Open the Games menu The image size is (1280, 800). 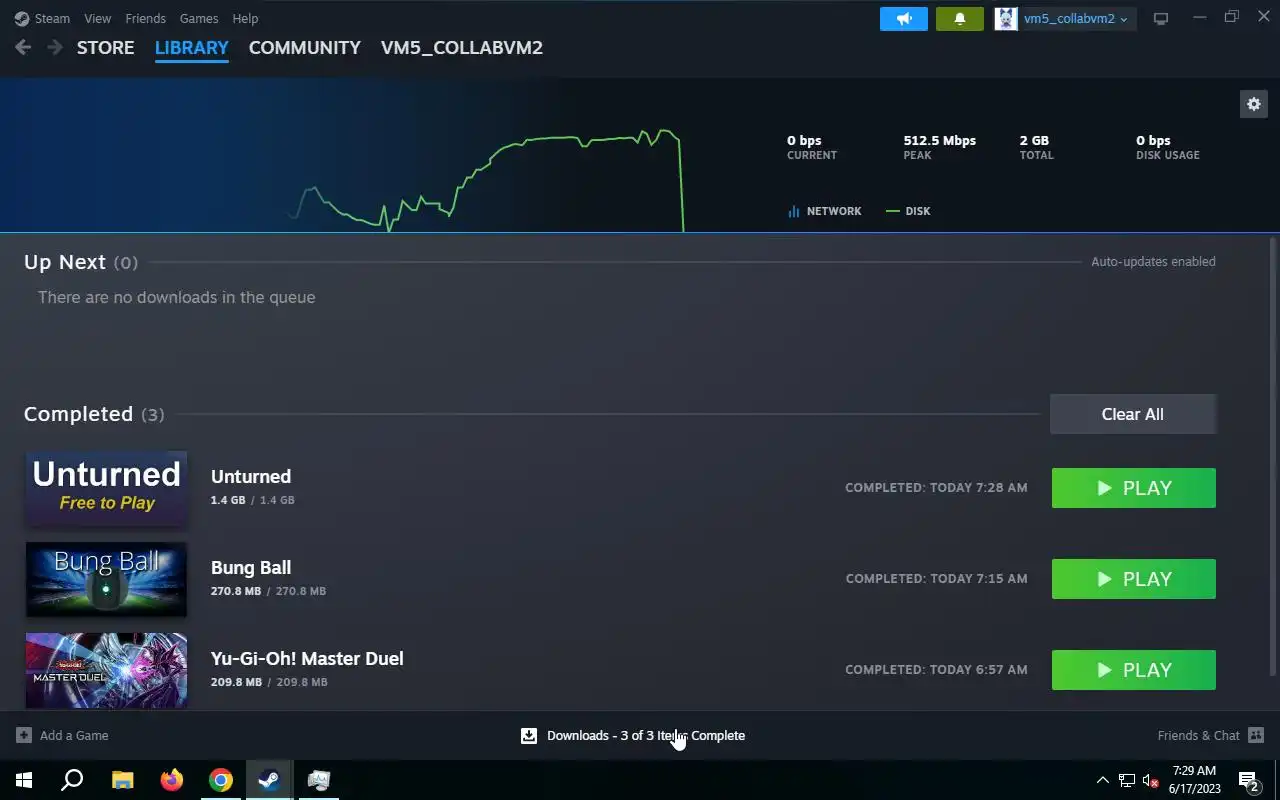[199, 18]
